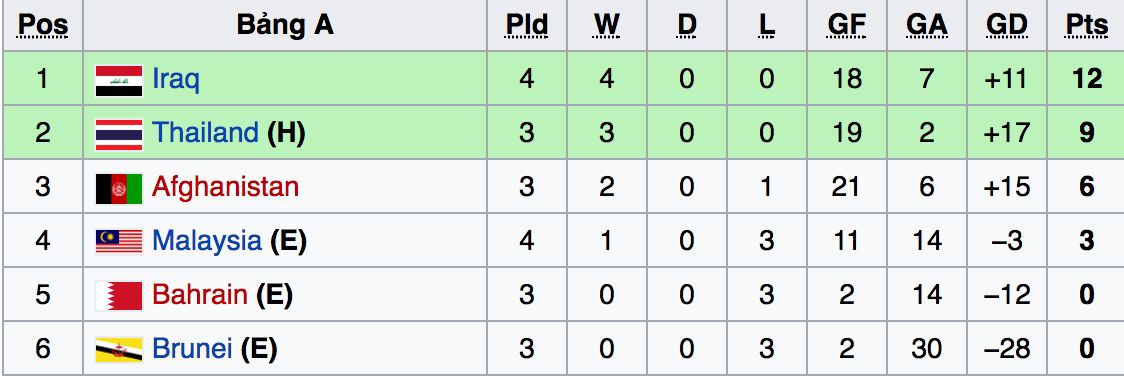Open the Iraq team link
This screenshot has width=1124, height=384.
coord(176,80)
